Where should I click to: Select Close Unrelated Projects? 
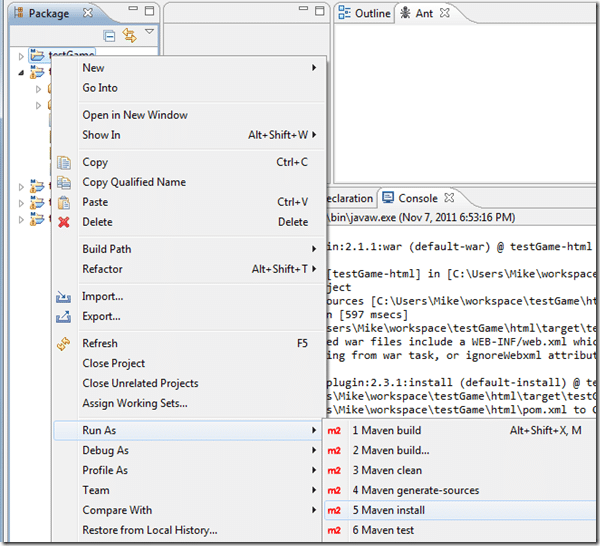pyautogui.click(x=189, y=383)
